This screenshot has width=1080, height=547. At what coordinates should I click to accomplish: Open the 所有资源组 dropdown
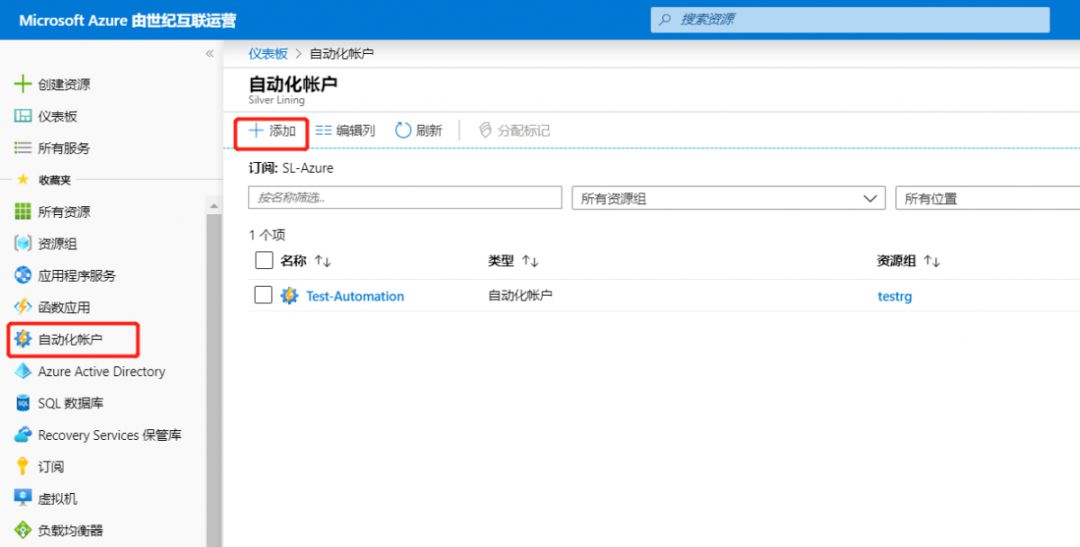pyautogui.click(x=729, y=198)
